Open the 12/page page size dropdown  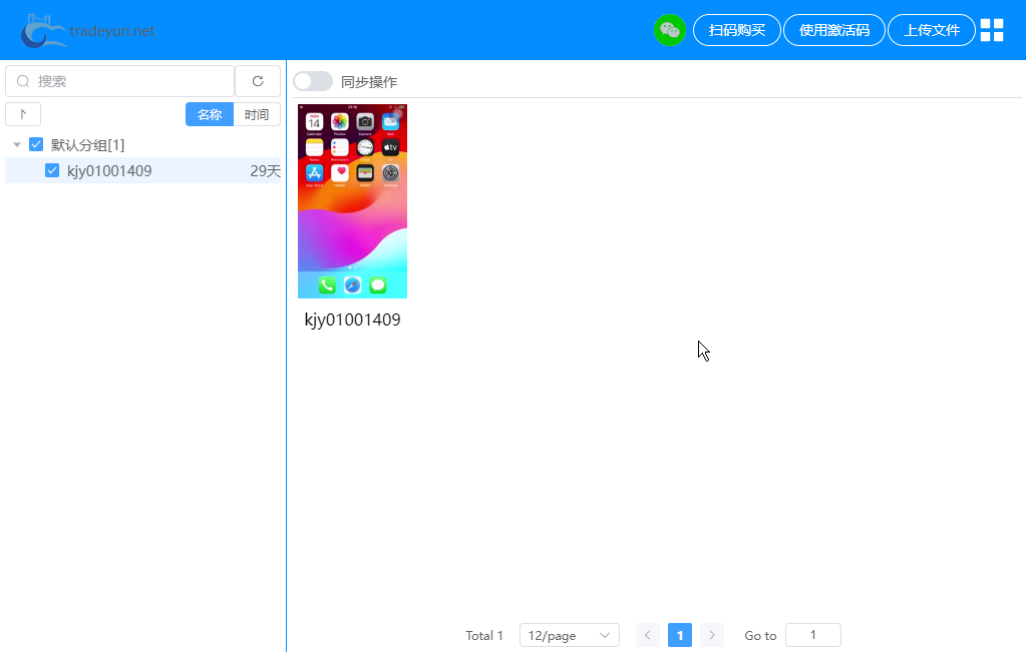[x=569, y=635]
